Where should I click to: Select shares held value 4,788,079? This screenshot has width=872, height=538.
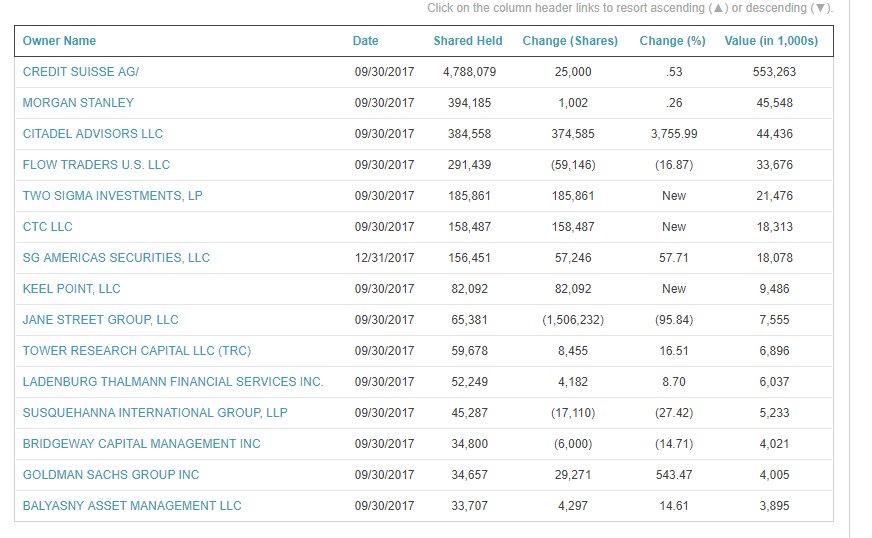point(469,72)
